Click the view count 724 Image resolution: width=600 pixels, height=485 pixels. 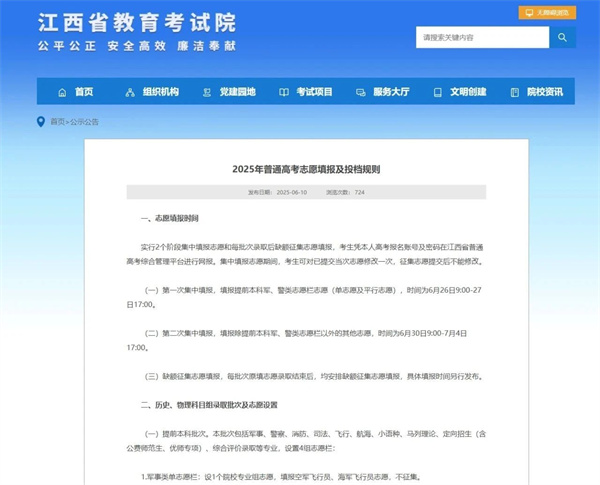point(360,192)
